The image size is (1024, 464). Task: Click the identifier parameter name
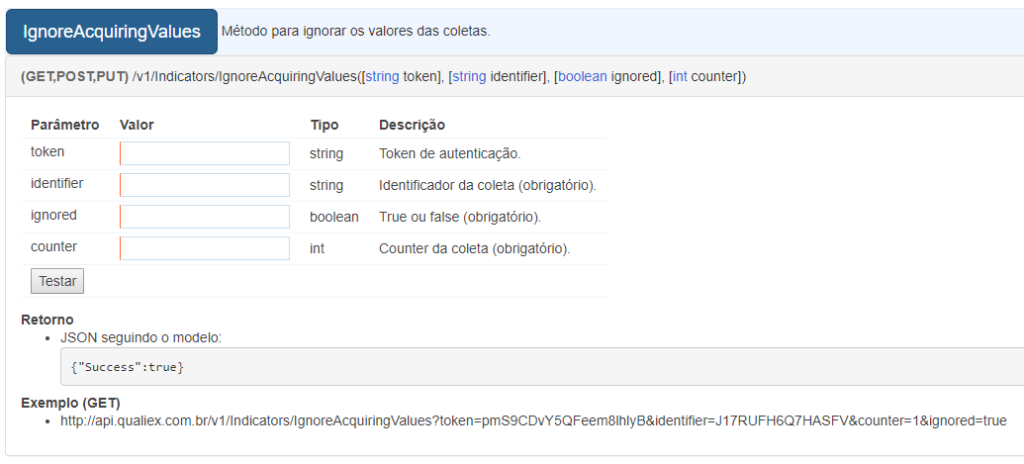57,183
